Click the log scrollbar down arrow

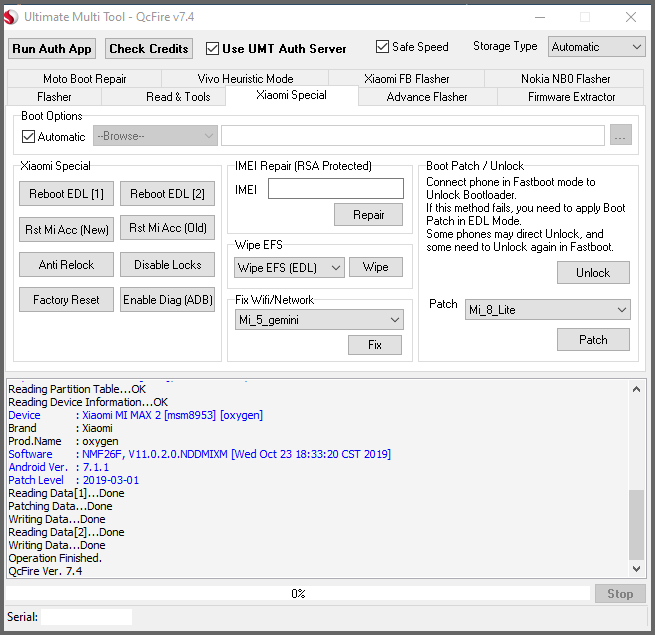[636, 569]
